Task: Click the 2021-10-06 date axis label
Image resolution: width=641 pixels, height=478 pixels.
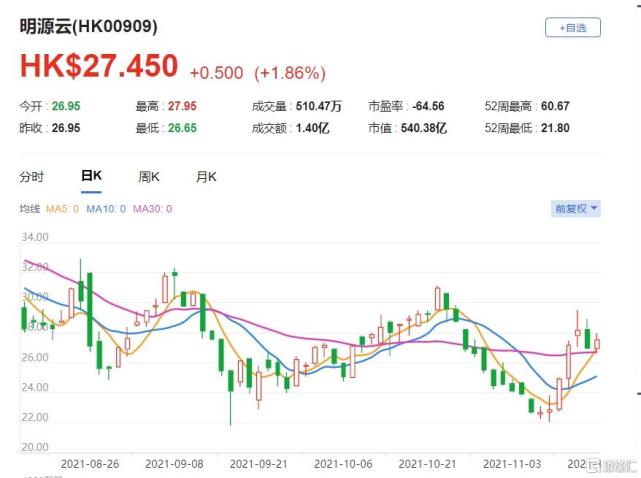Action: 343,464
